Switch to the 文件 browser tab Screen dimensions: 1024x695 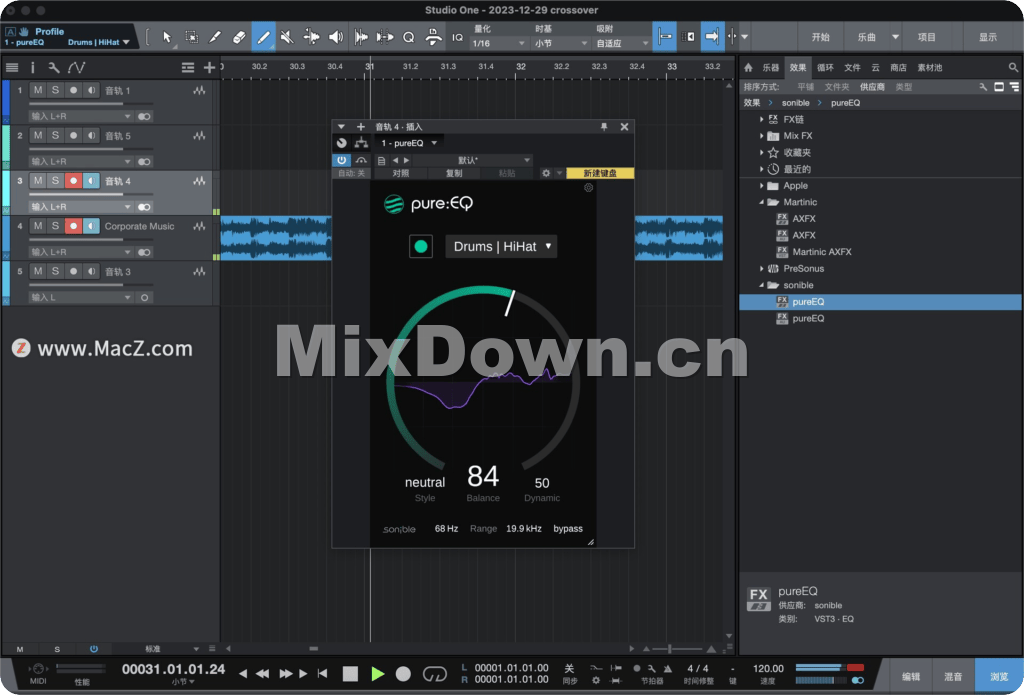tap(852, 67)
